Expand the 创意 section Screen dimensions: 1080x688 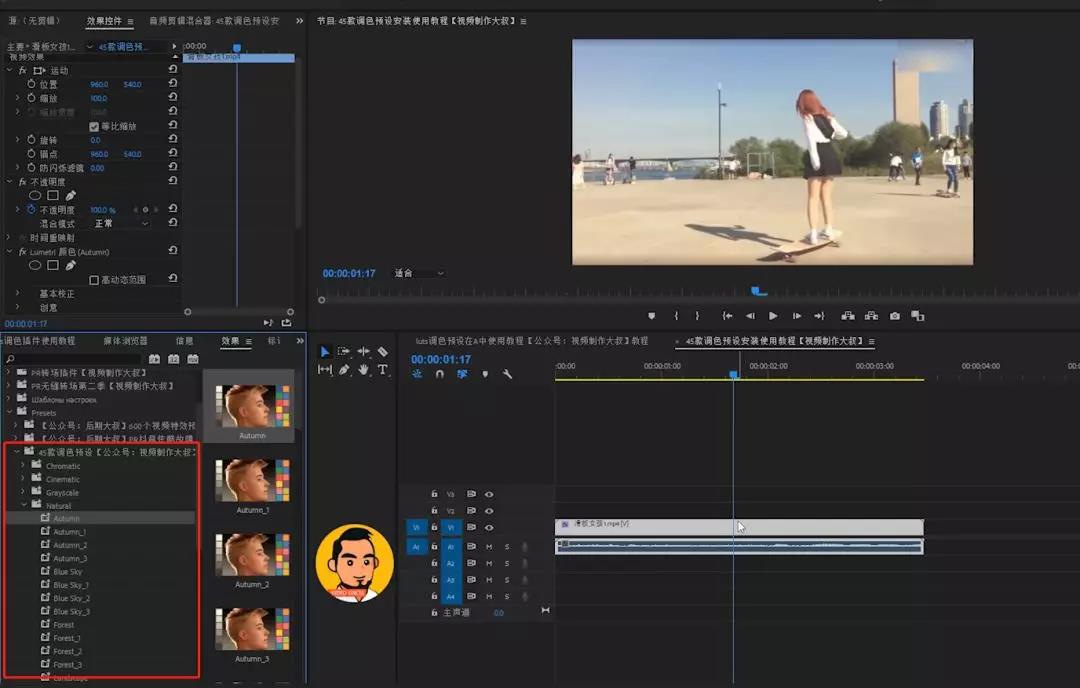click(17, 307)
